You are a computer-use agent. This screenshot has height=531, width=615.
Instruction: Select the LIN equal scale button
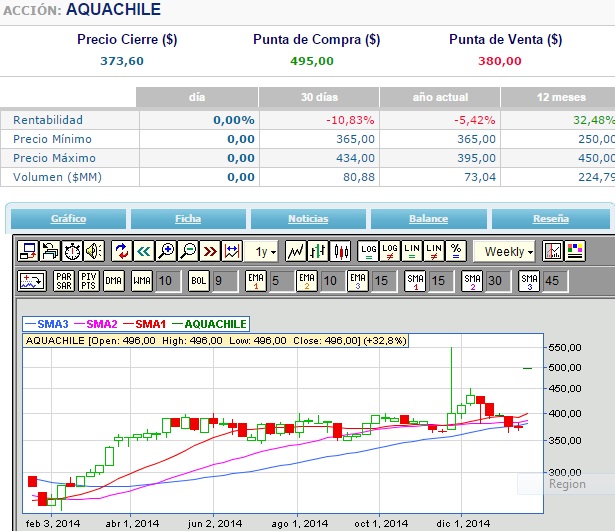(412, 251)
